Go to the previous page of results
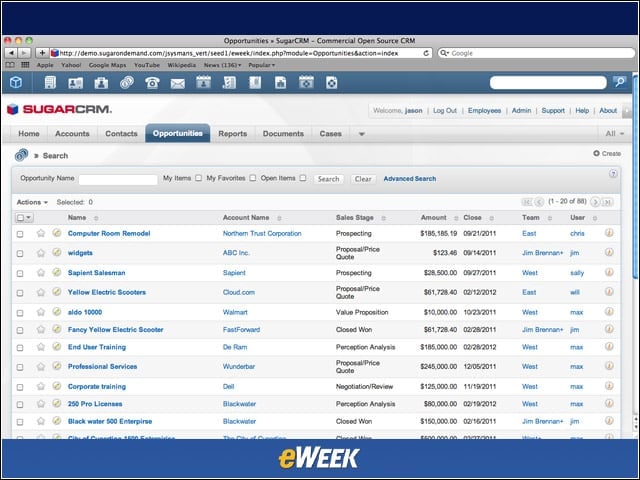Screen dimensions: 640x480 (x=539, y=202)
